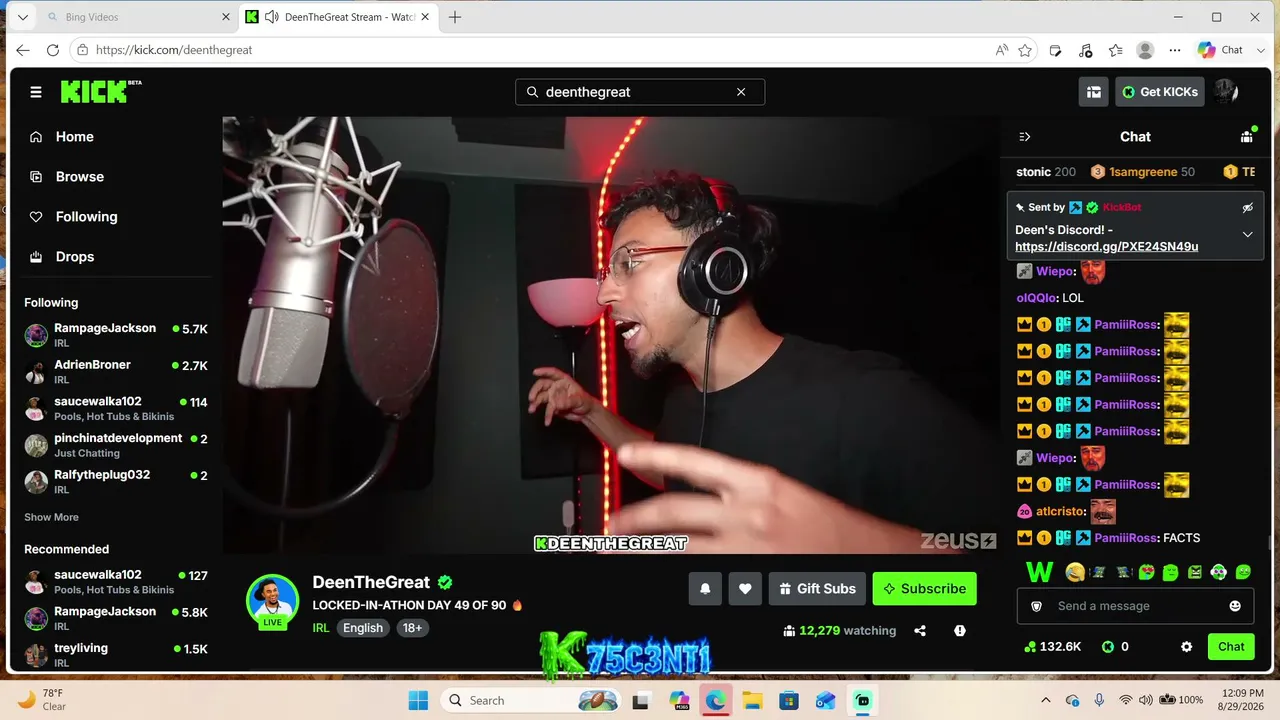
Task: Click the Send a message chat input
Action: (x=1135, y=606)
